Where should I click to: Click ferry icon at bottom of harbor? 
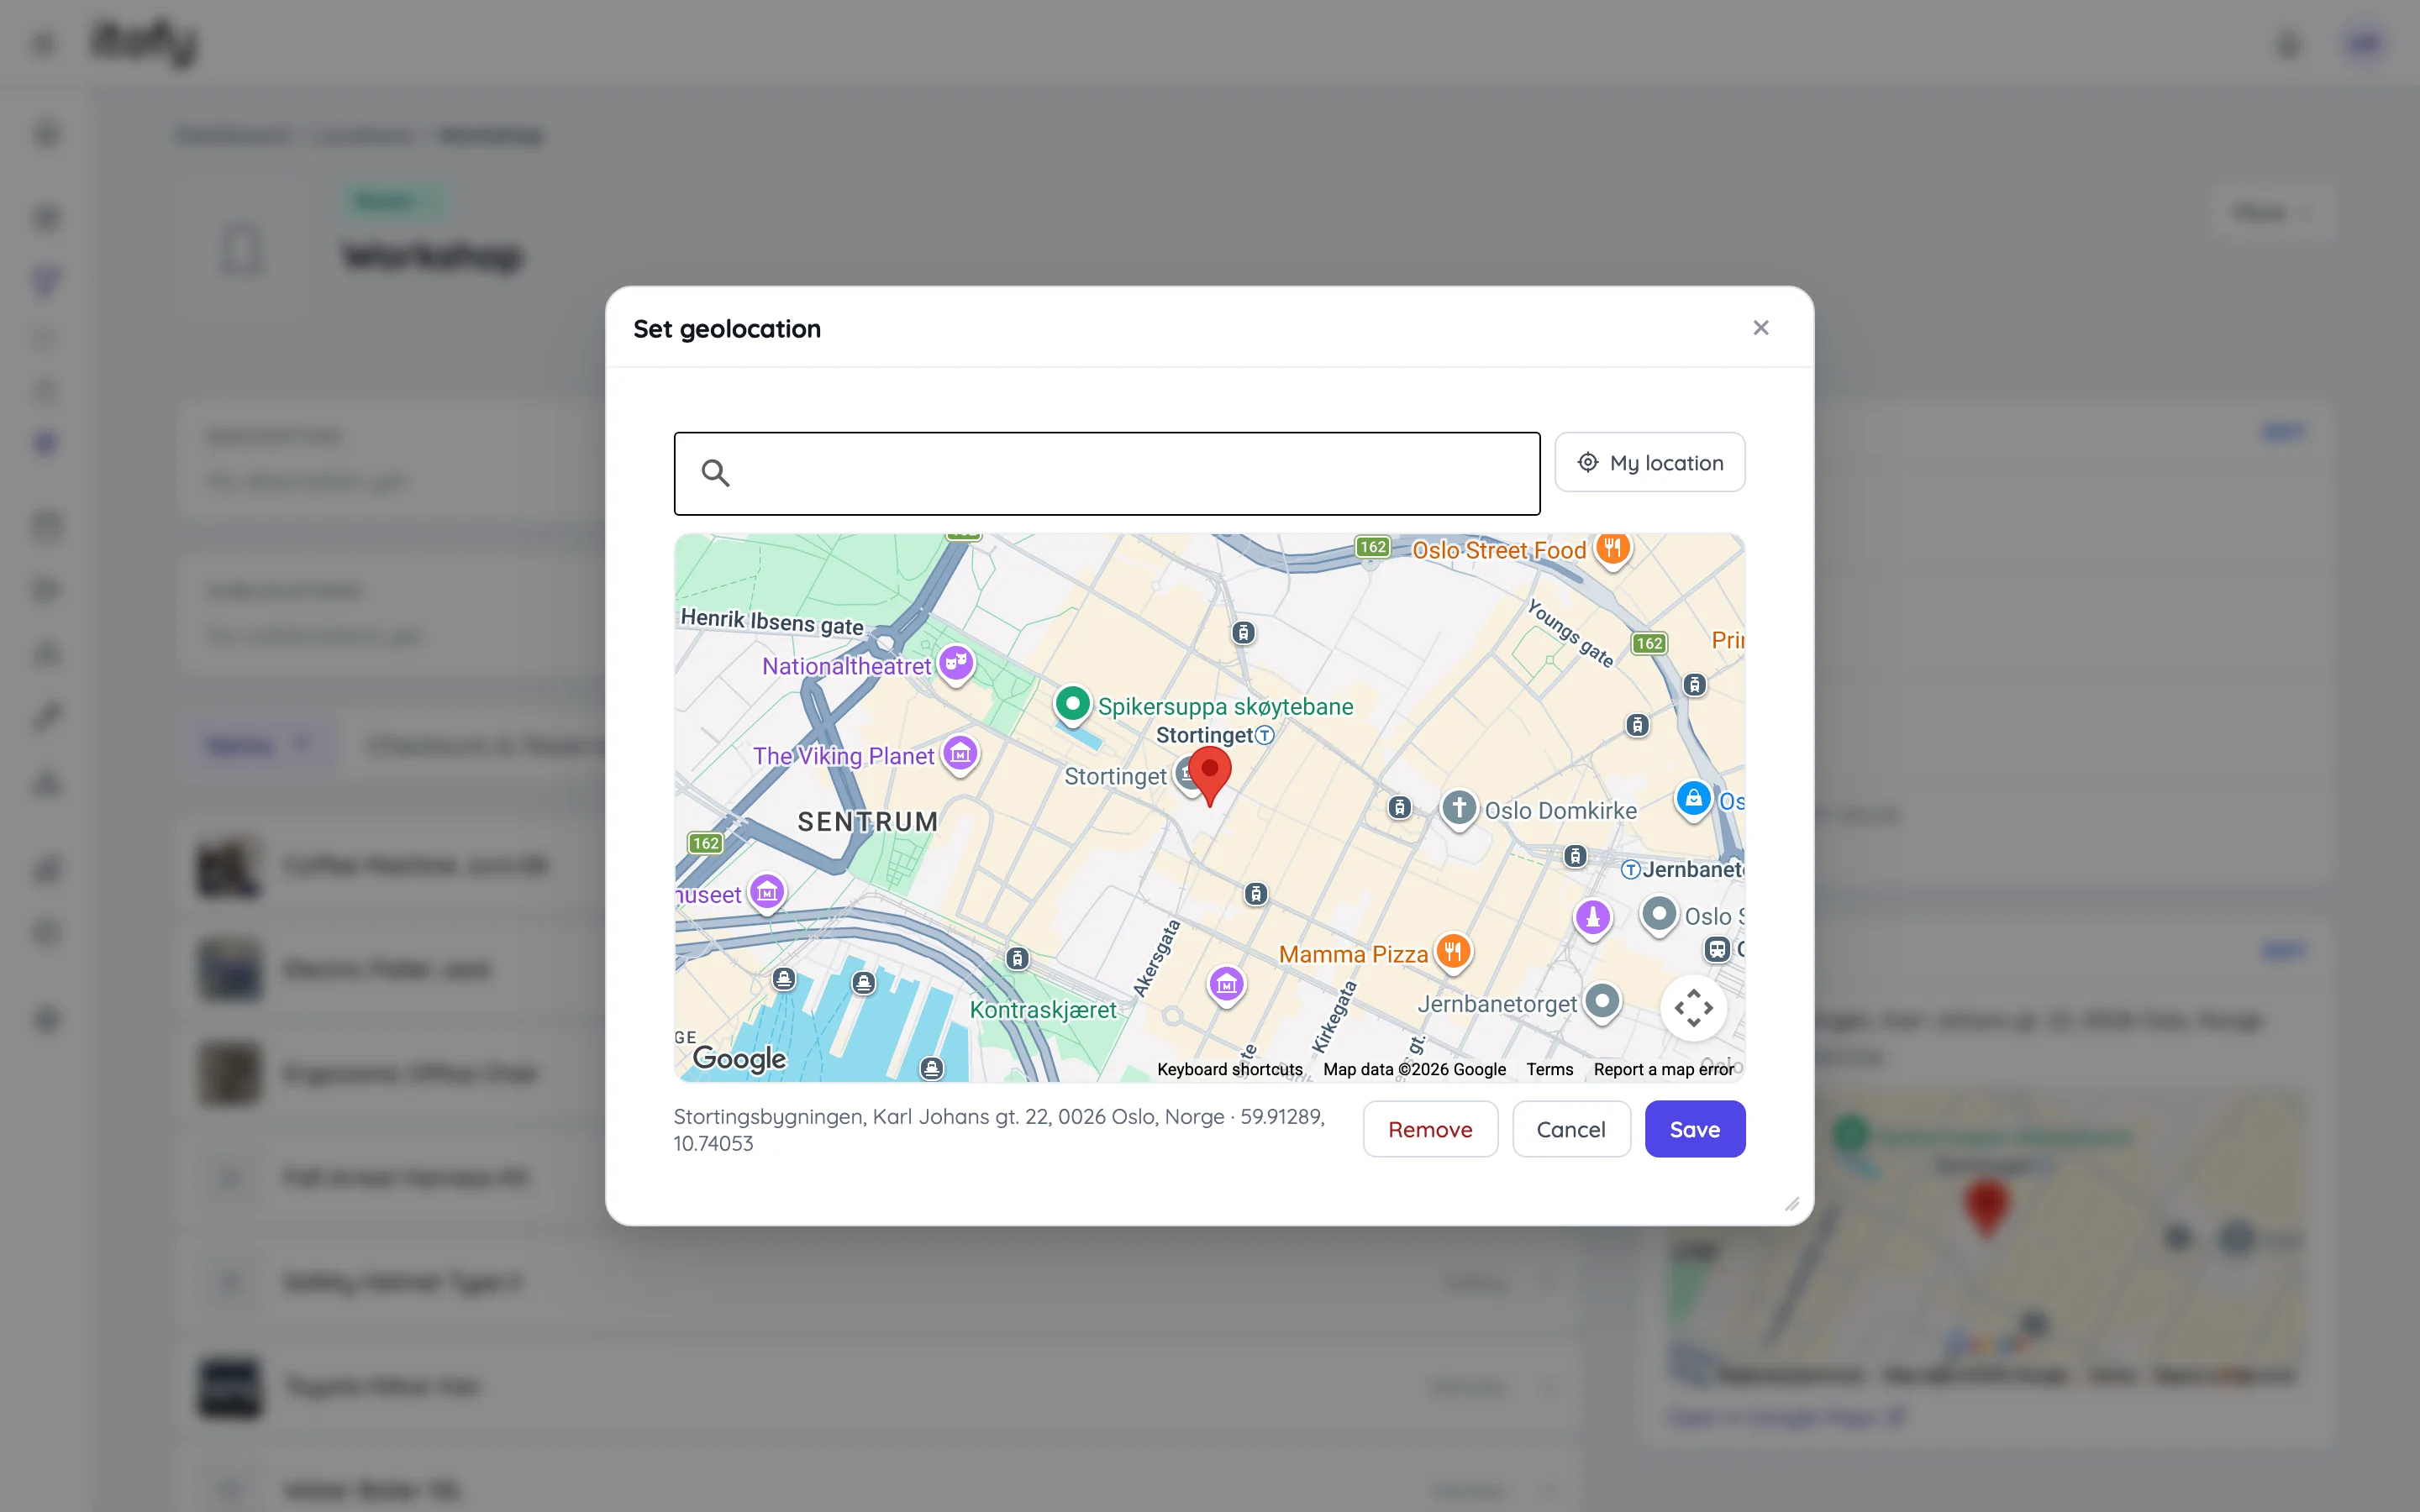932,1068
